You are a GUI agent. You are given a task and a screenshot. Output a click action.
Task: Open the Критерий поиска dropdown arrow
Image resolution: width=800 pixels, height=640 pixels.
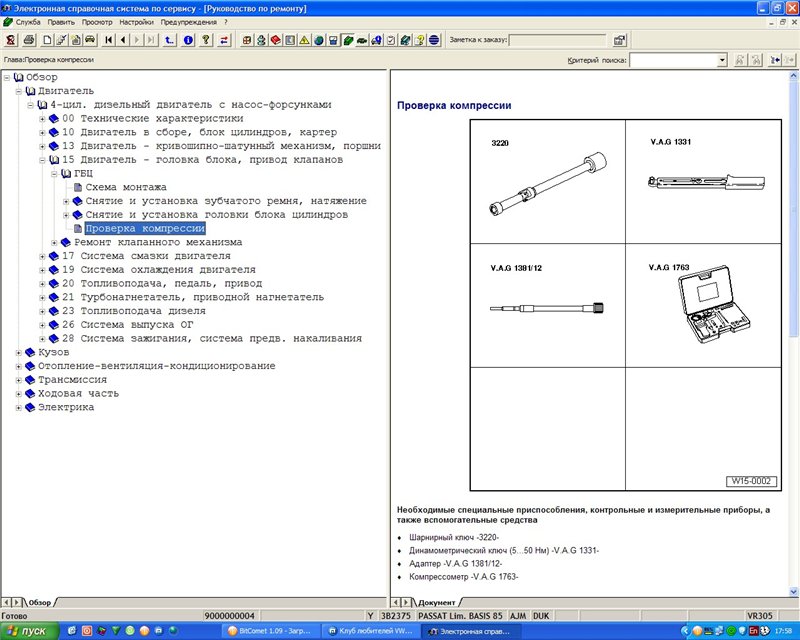(722, 60)
